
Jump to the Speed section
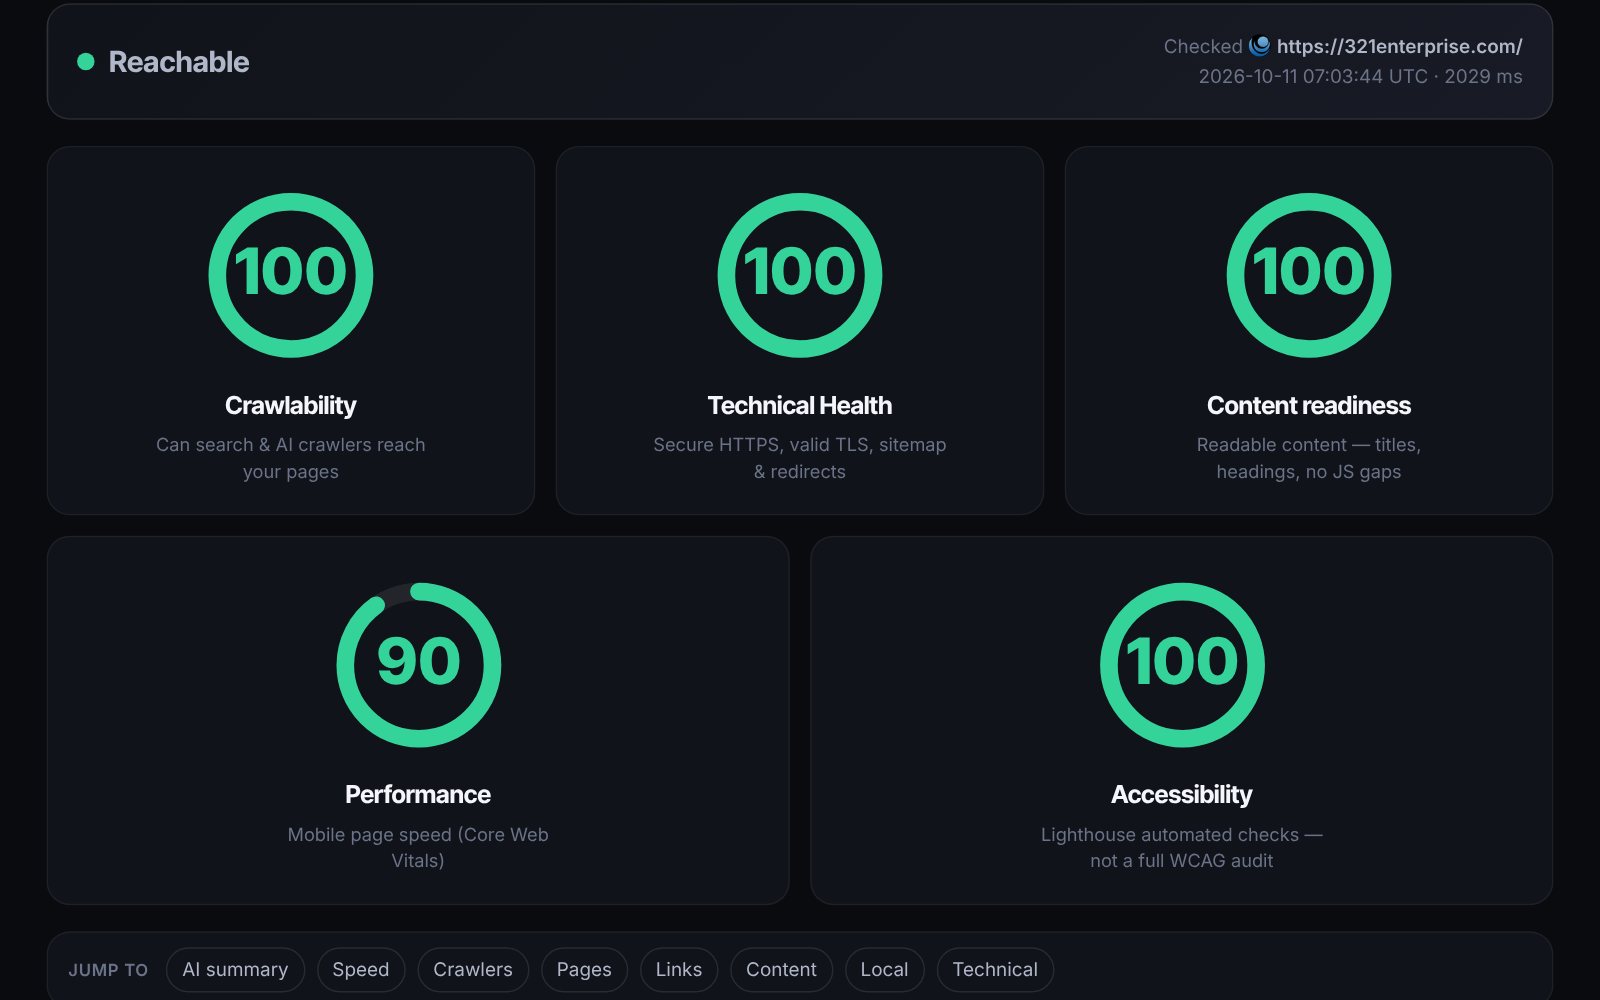click(361, 970)
